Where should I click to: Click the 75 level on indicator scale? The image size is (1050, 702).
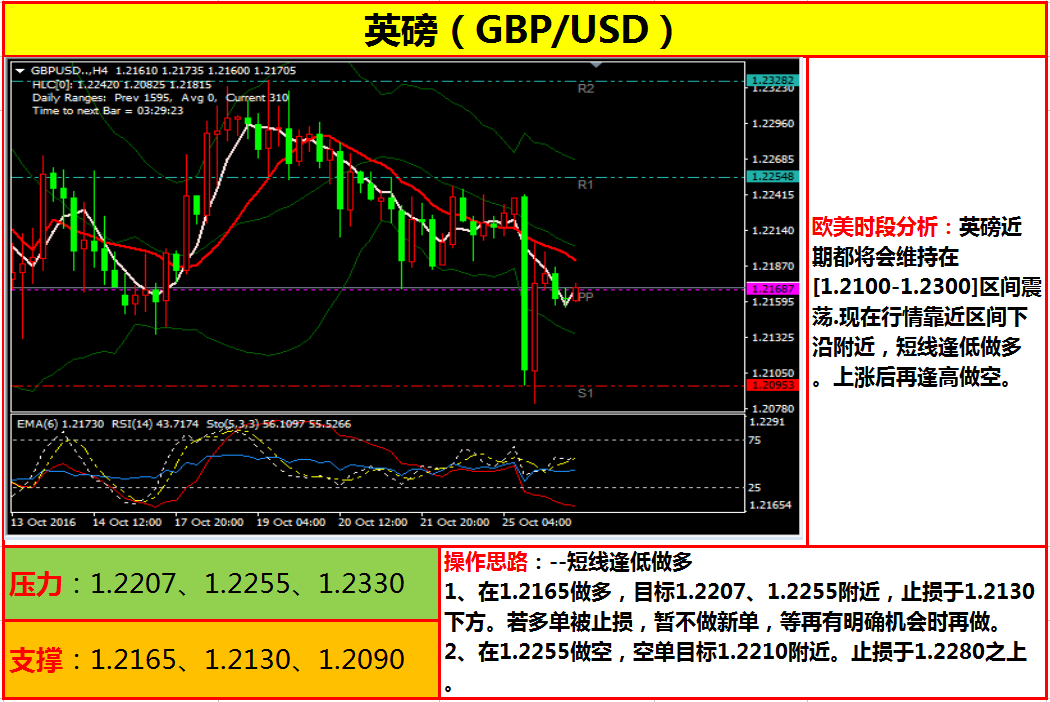[754, 440]
